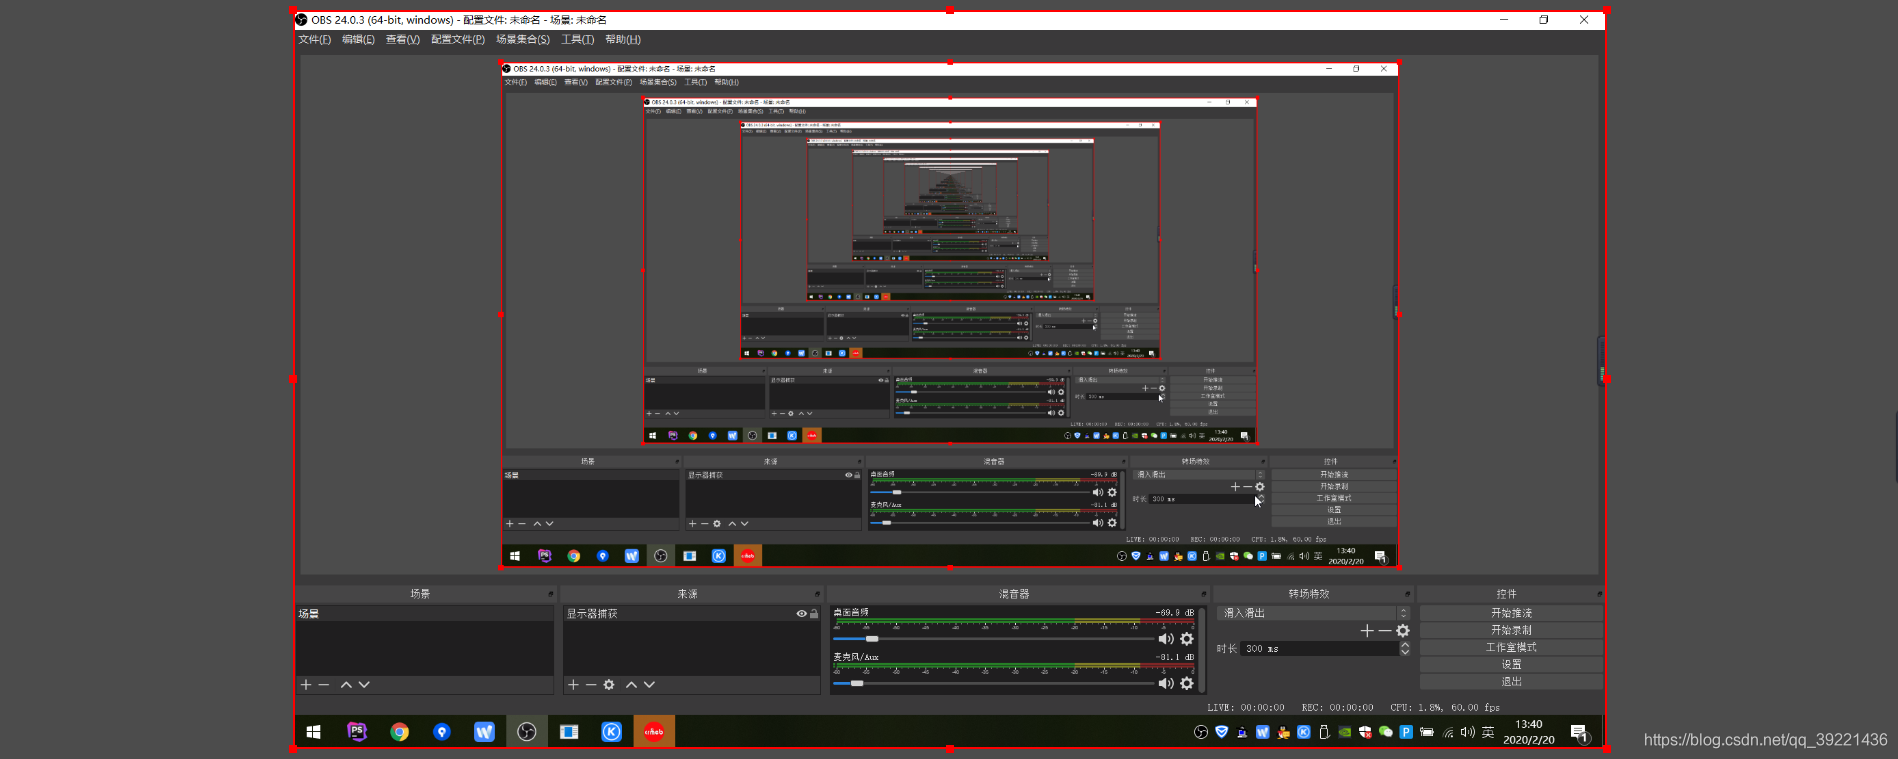Remove the transition in the main 转场特效 panel
Image resolution: width=1898 pixels, height=759 pixels.
click(x=1385, y=631)
